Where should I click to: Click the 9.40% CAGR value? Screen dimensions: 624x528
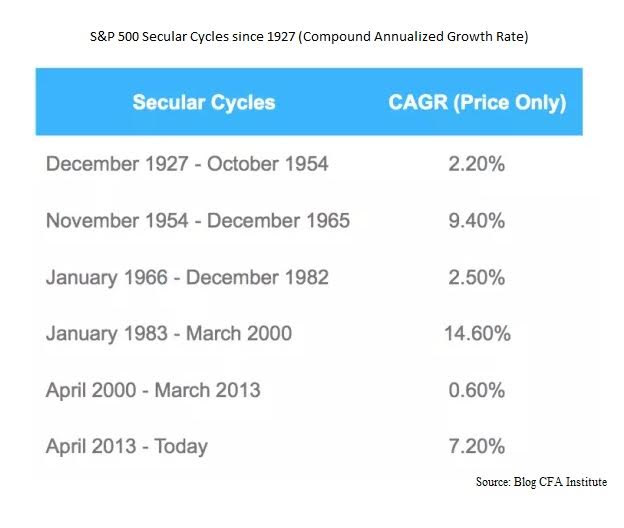click(x=477, y=220)
